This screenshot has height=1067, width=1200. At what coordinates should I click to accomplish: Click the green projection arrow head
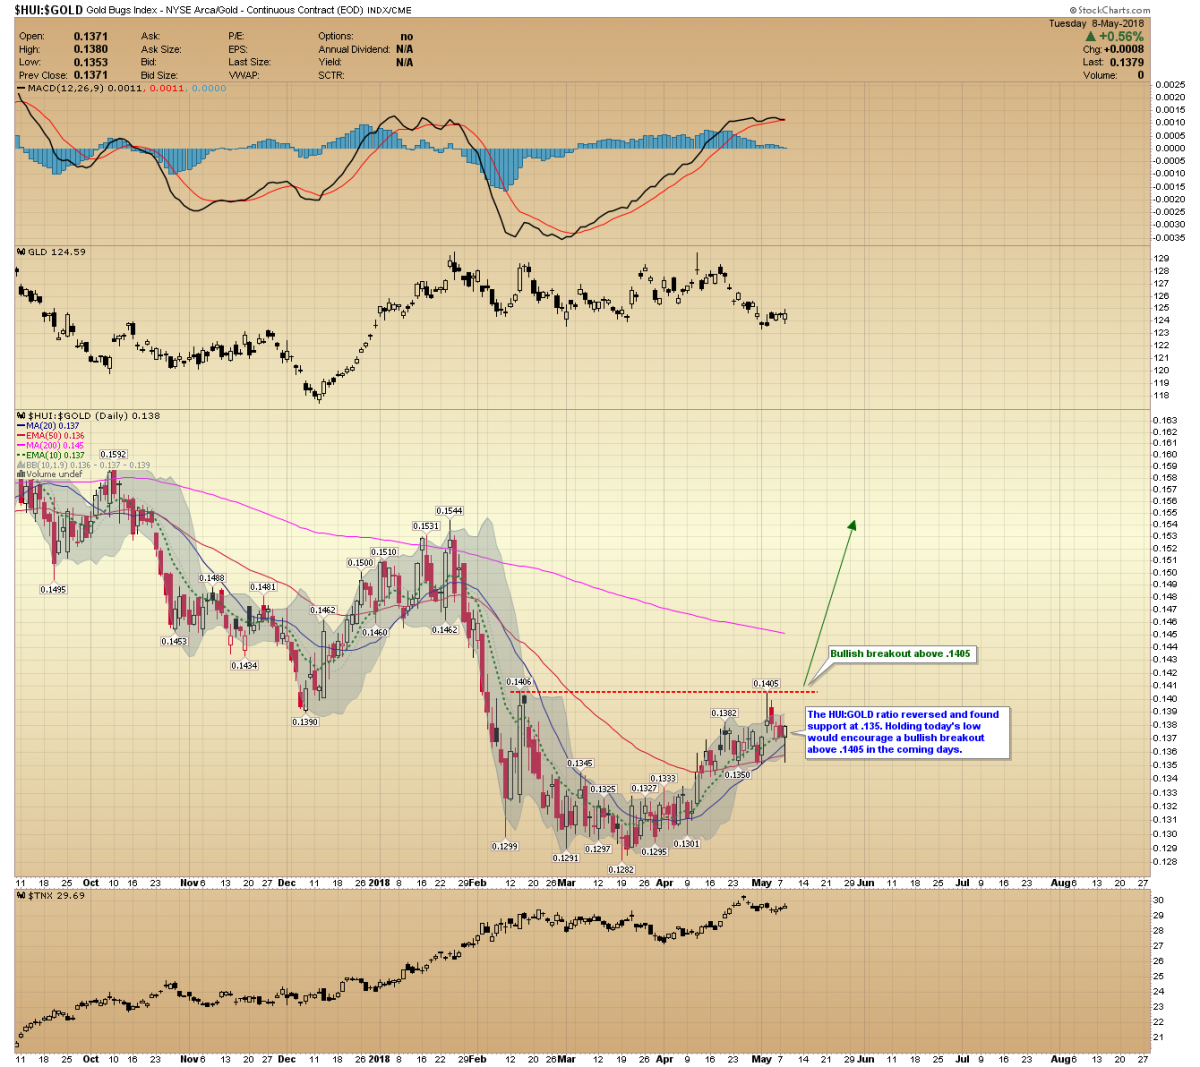tap(852, 525)
